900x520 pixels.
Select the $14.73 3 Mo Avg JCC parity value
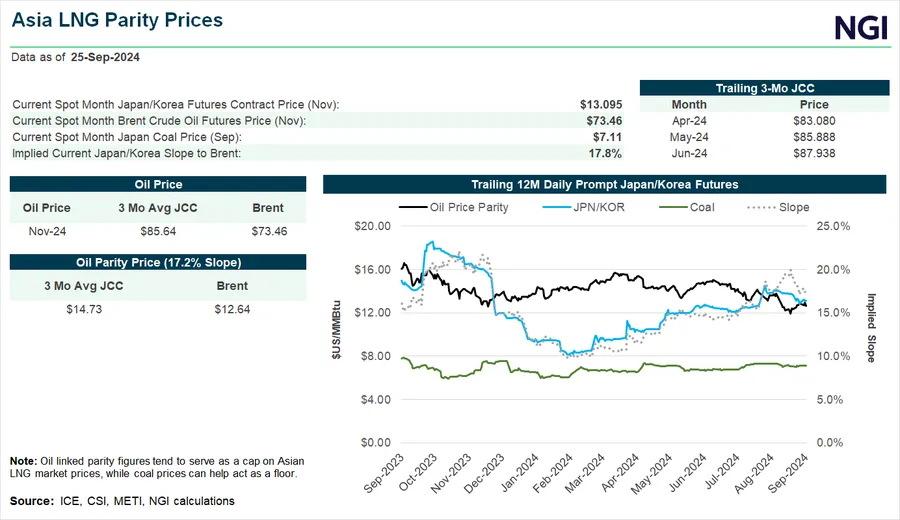click(x=83, y=309)
